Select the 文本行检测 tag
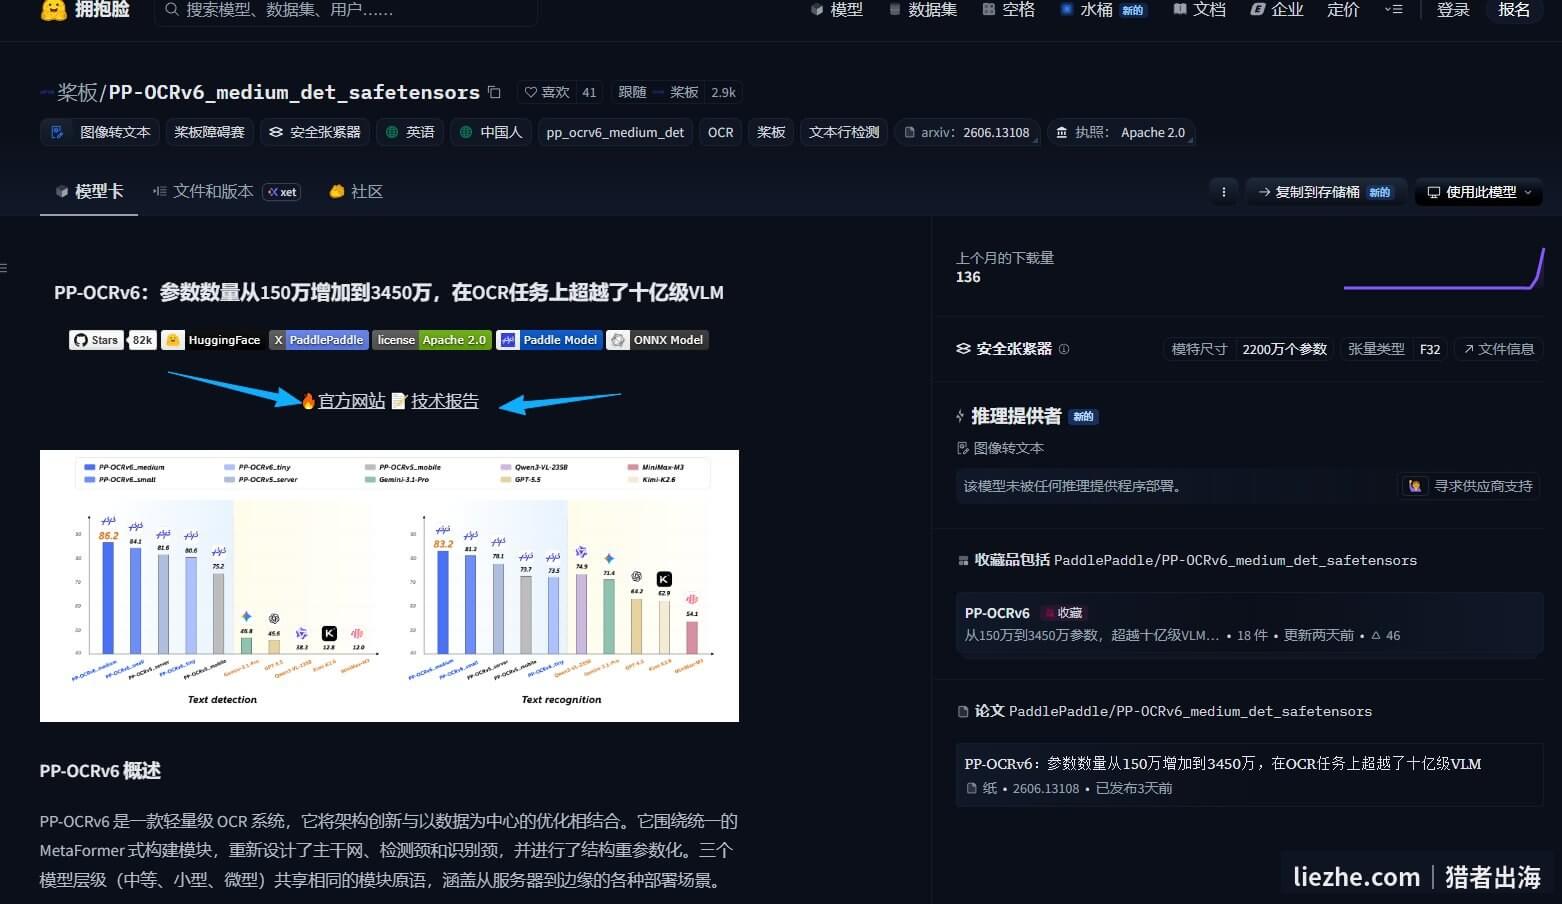The width and height of the screenshot is (1562, 904). [x=844, y=132]
